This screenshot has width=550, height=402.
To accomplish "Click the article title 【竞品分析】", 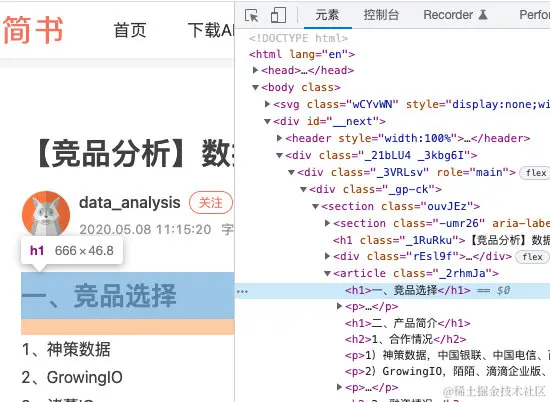I will point(136,154).
